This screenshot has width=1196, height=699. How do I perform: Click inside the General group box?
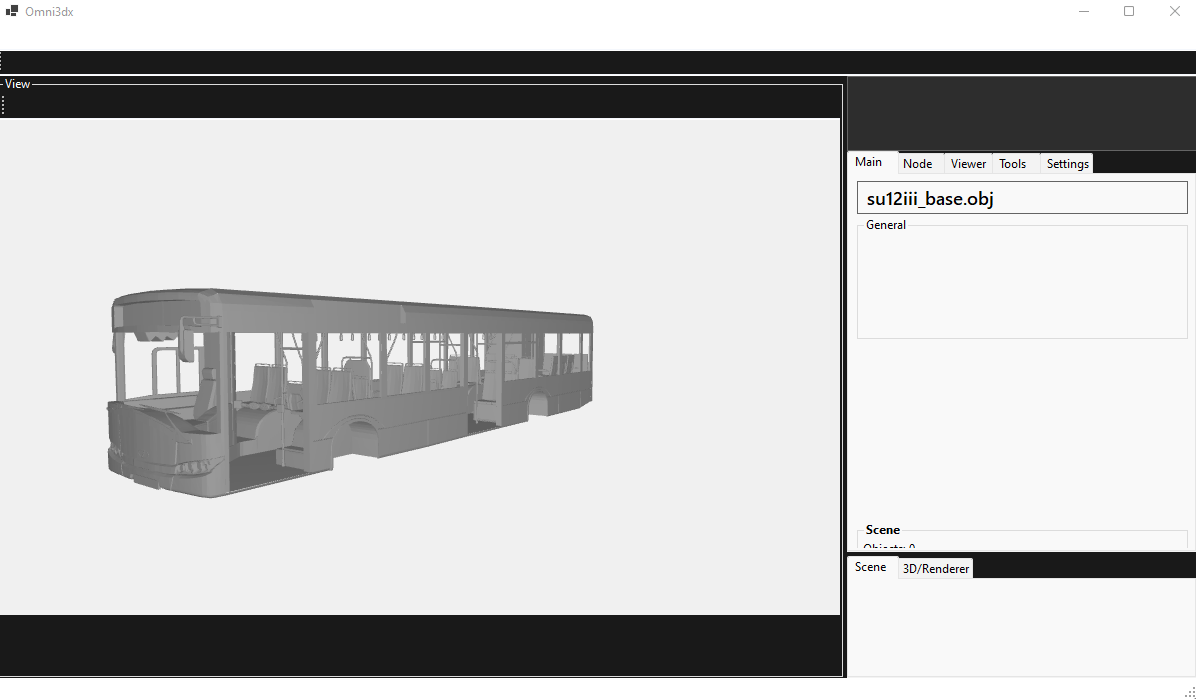pyautogui.click(x=1022, y=285)
